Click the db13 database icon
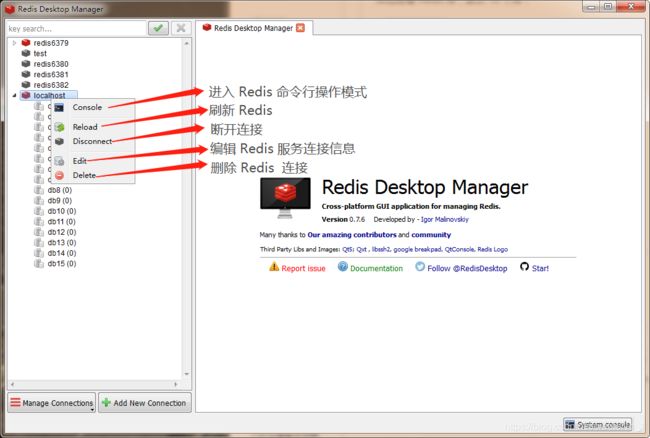 point(39,242)
